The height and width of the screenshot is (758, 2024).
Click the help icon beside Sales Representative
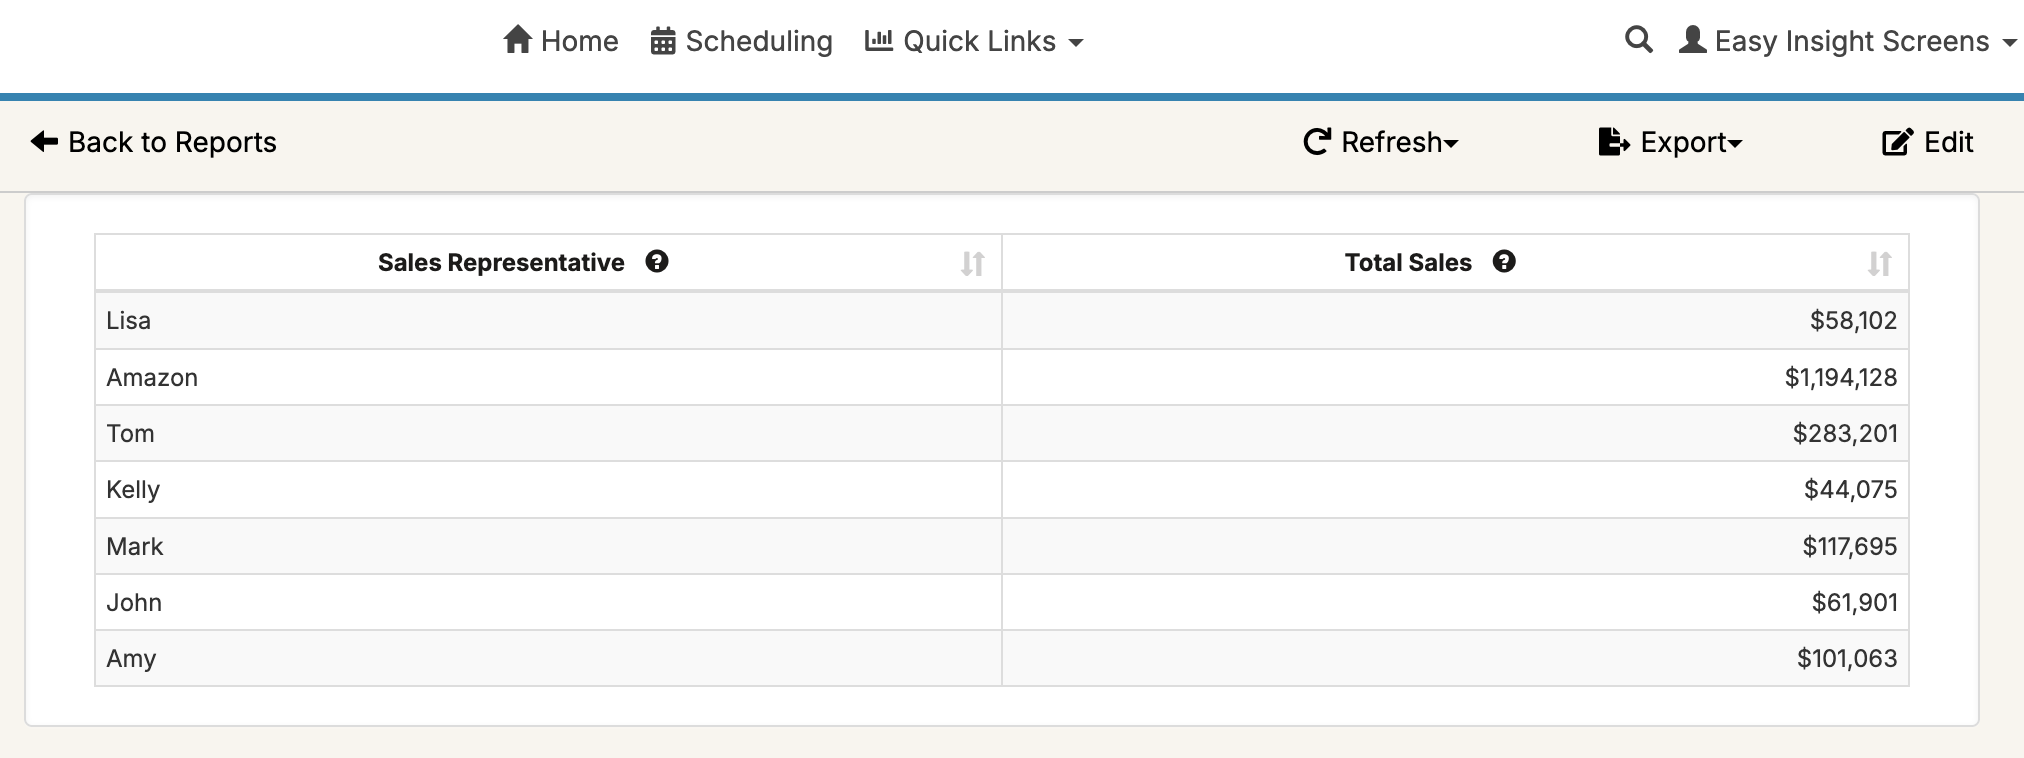click(657, 262)
